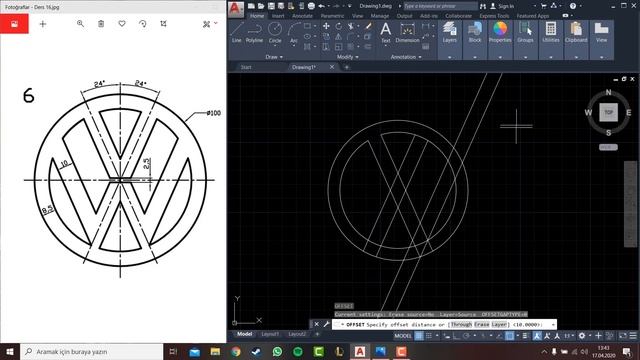Toggle snap mode dots in status bar

coord(429,336)
